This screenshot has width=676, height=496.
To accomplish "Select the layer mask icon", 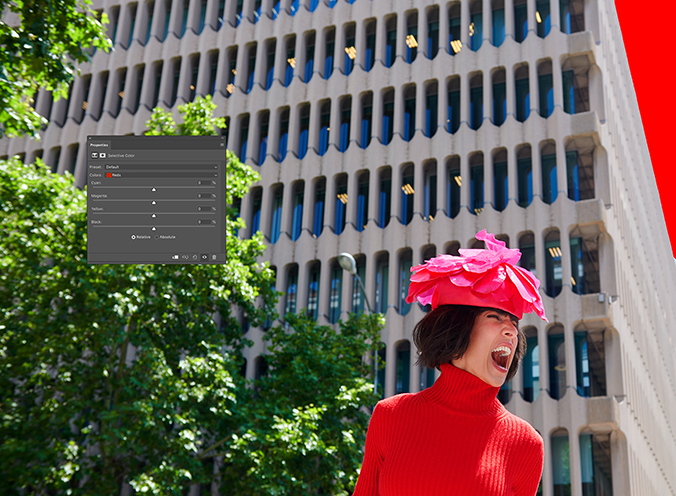I will tap(102, 156).
